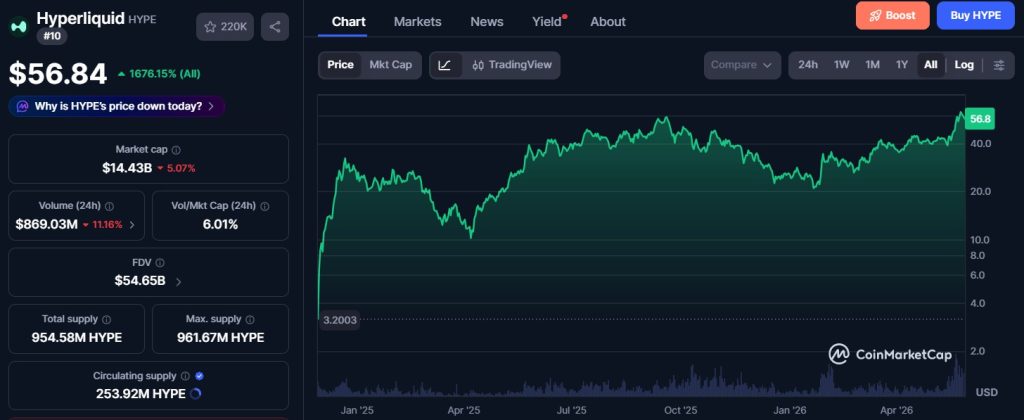
Task: Click the Jul '25 axis label
Action: pos(571,411)
